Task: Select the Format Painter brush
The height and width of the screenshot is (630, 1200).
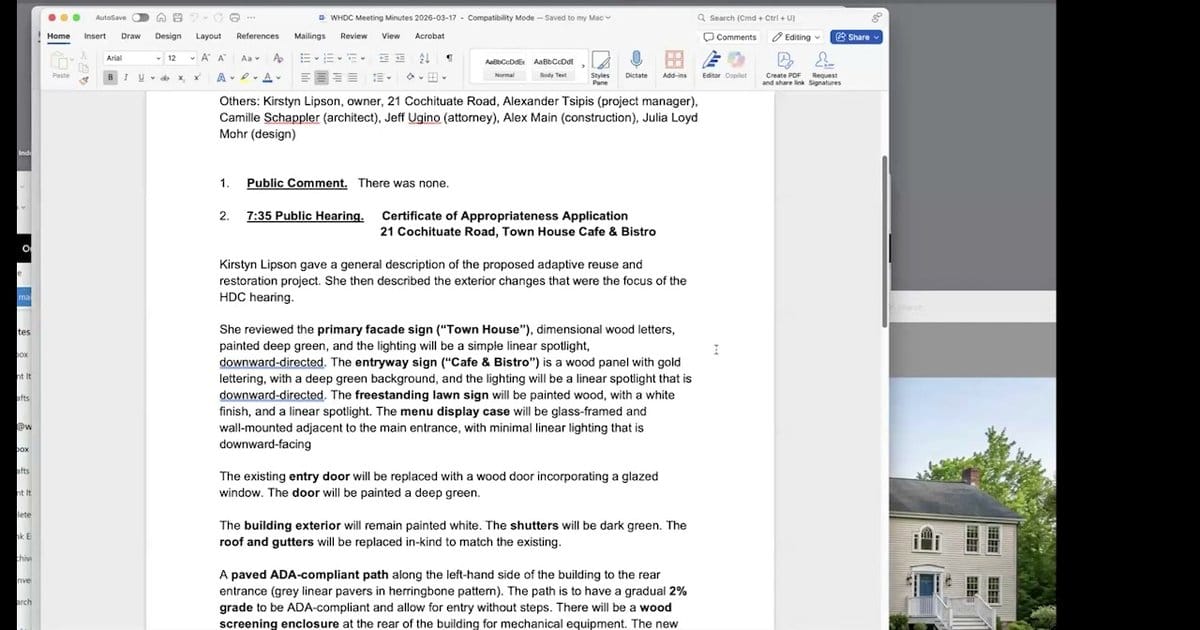Action: 84,78
